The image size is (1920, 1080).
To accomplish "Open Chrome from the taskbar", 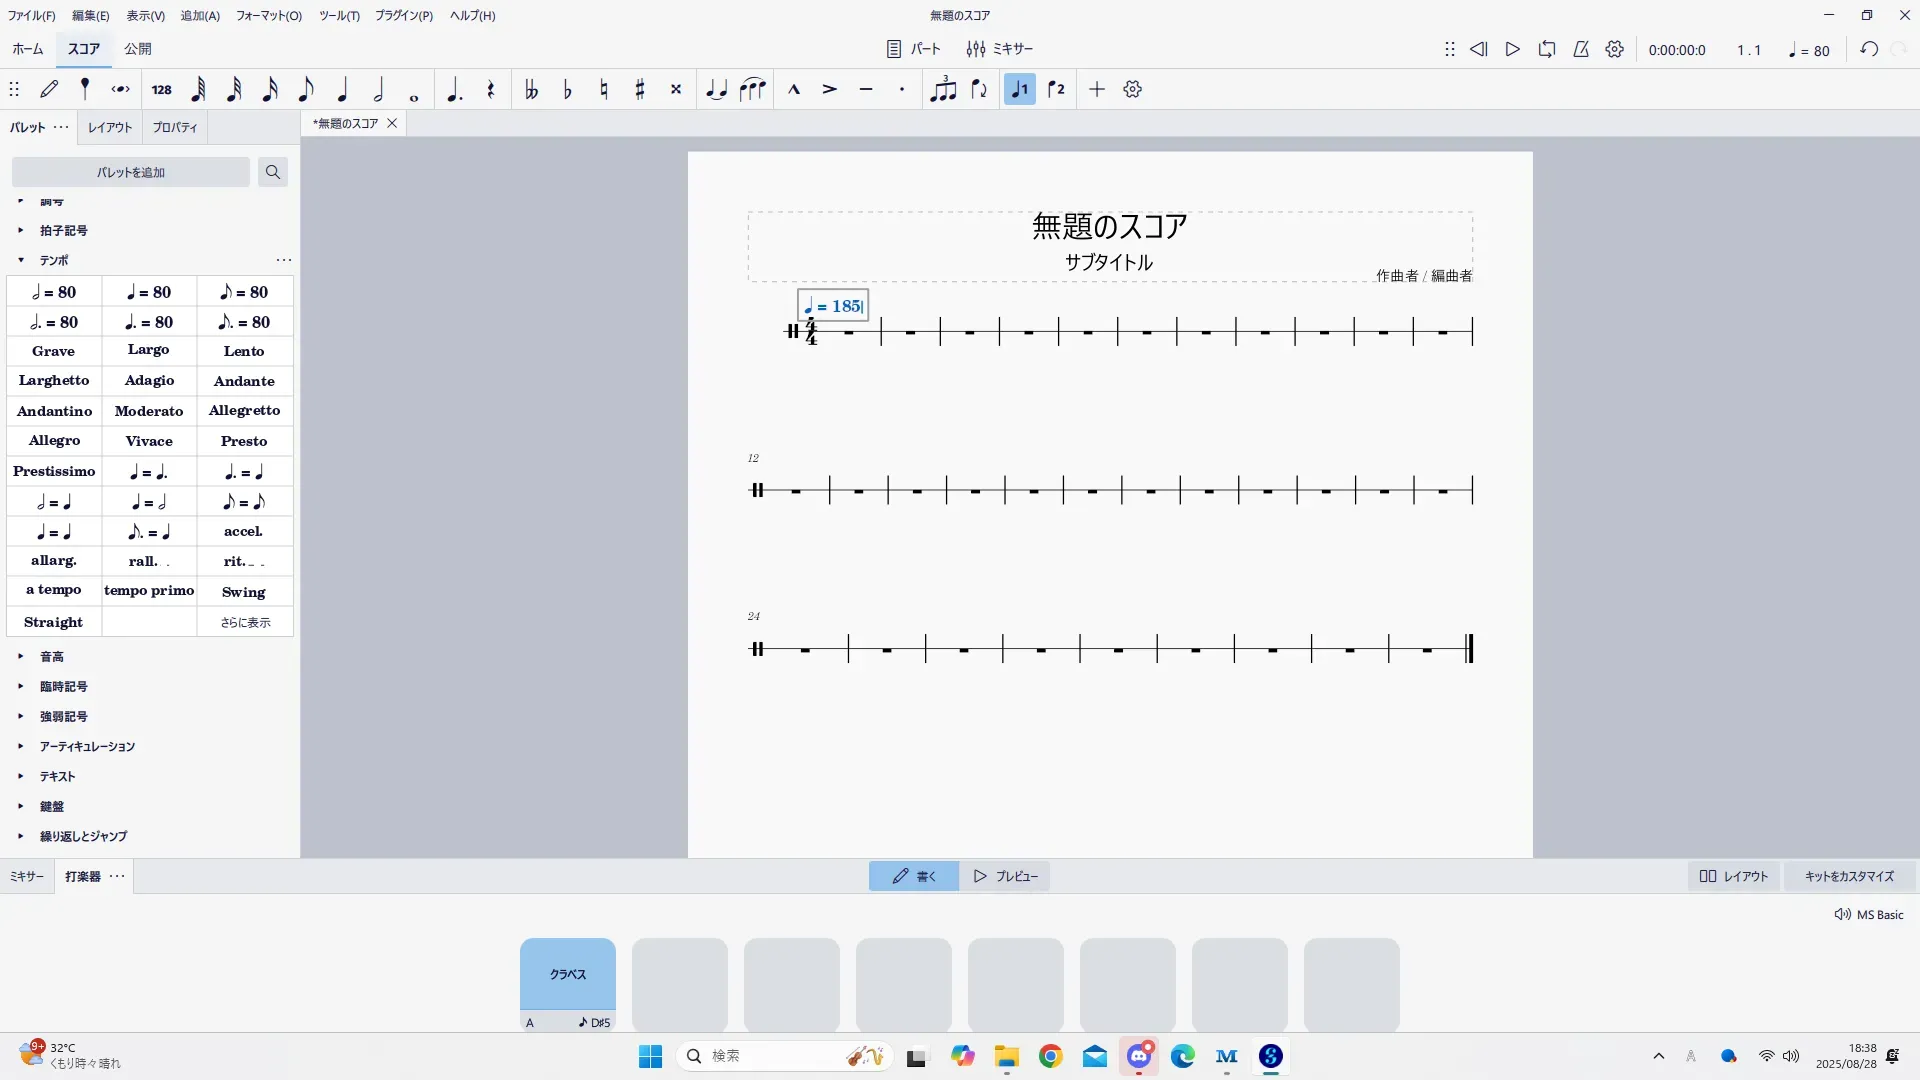I will [x=1050, y=1057].
